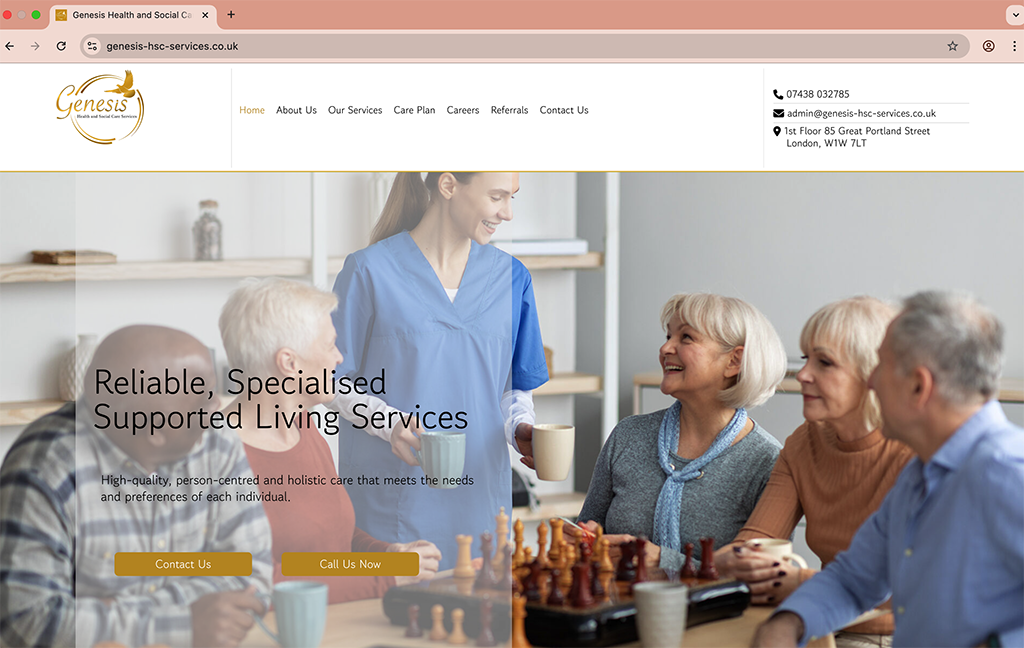Click the browser forward arrow
Image resolution: width=1024 pixels, height=648 pixels.
[35, 46]
